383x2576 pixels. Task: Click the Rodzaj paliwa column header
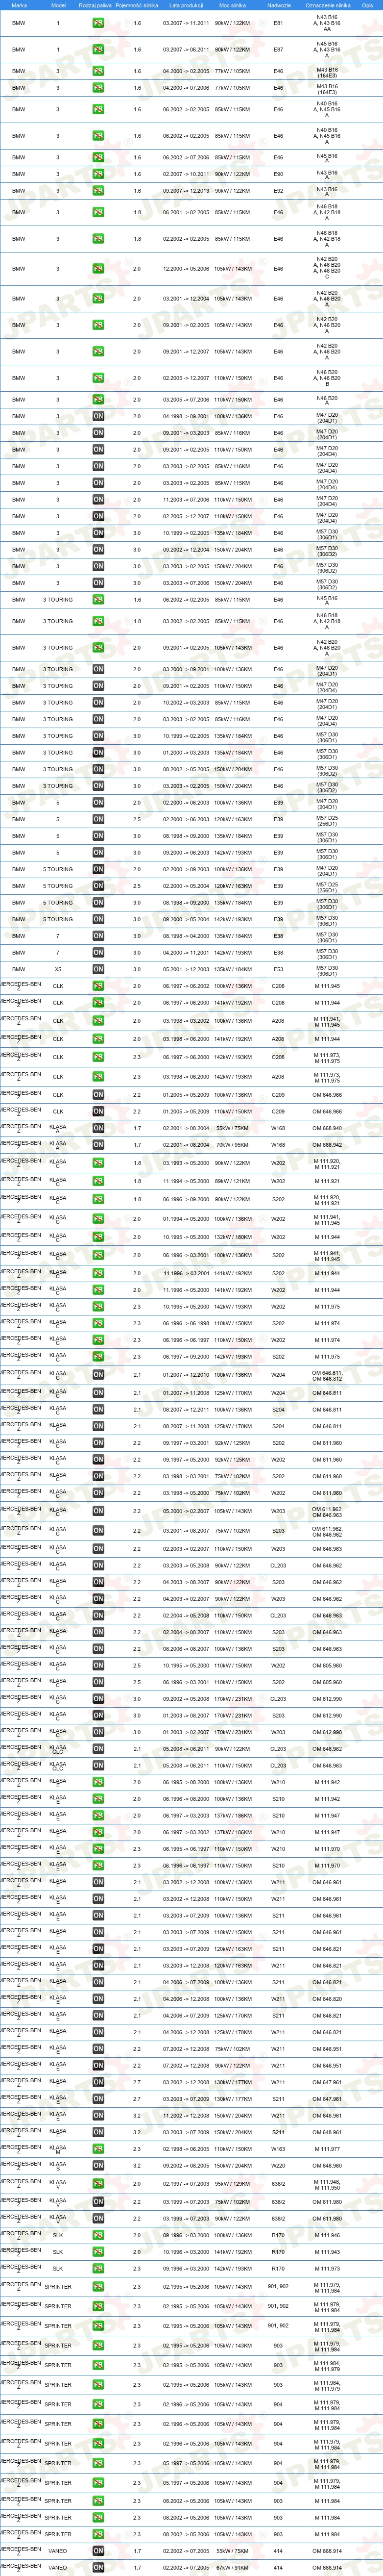[96, 5]
